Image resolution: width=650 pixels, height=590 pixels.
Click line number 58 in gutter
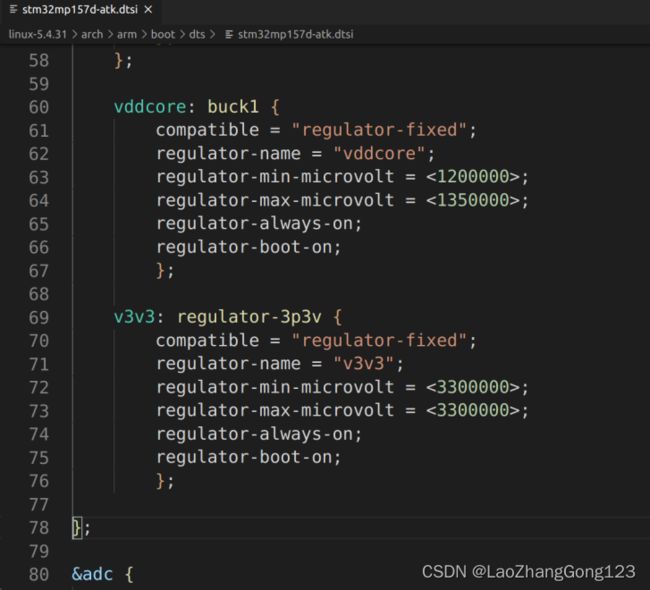[39, 61]
